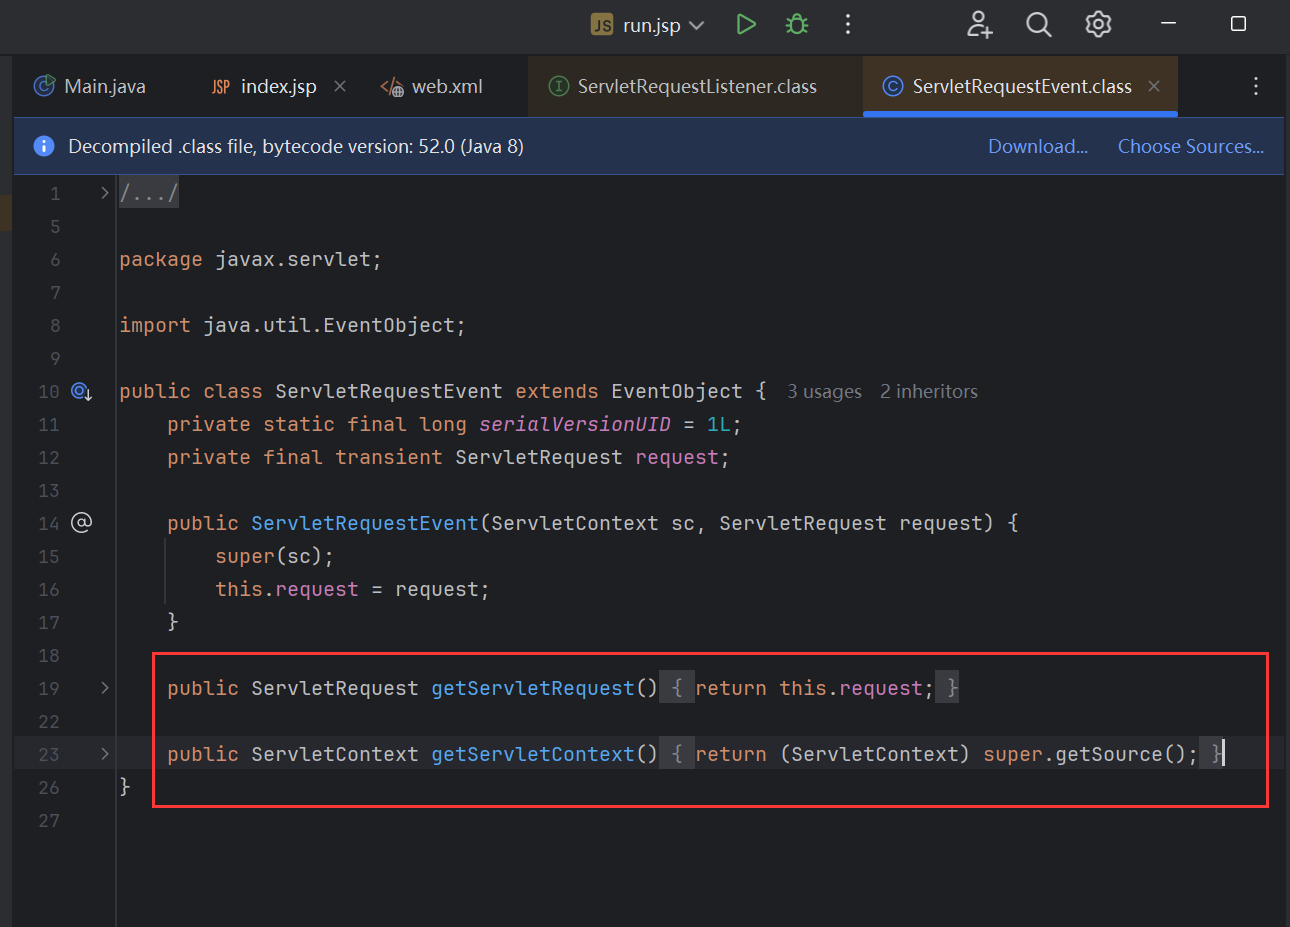Click the serialVersionUID field name
This screenshot has height=927, width=1290.
point(575,424)
